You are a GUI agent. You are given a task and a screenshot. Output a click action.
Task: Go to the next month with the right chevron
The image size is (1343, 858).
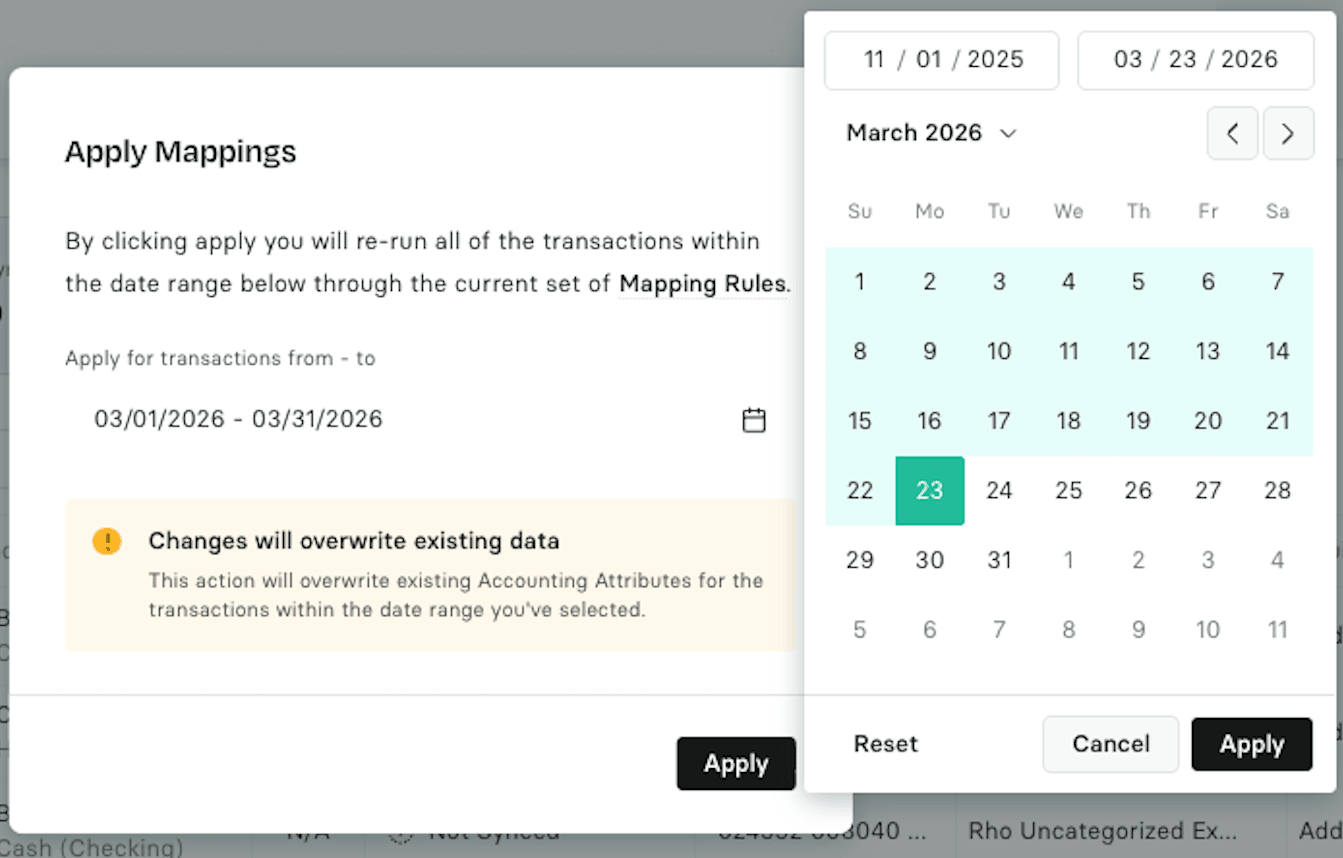(1288, 134)
